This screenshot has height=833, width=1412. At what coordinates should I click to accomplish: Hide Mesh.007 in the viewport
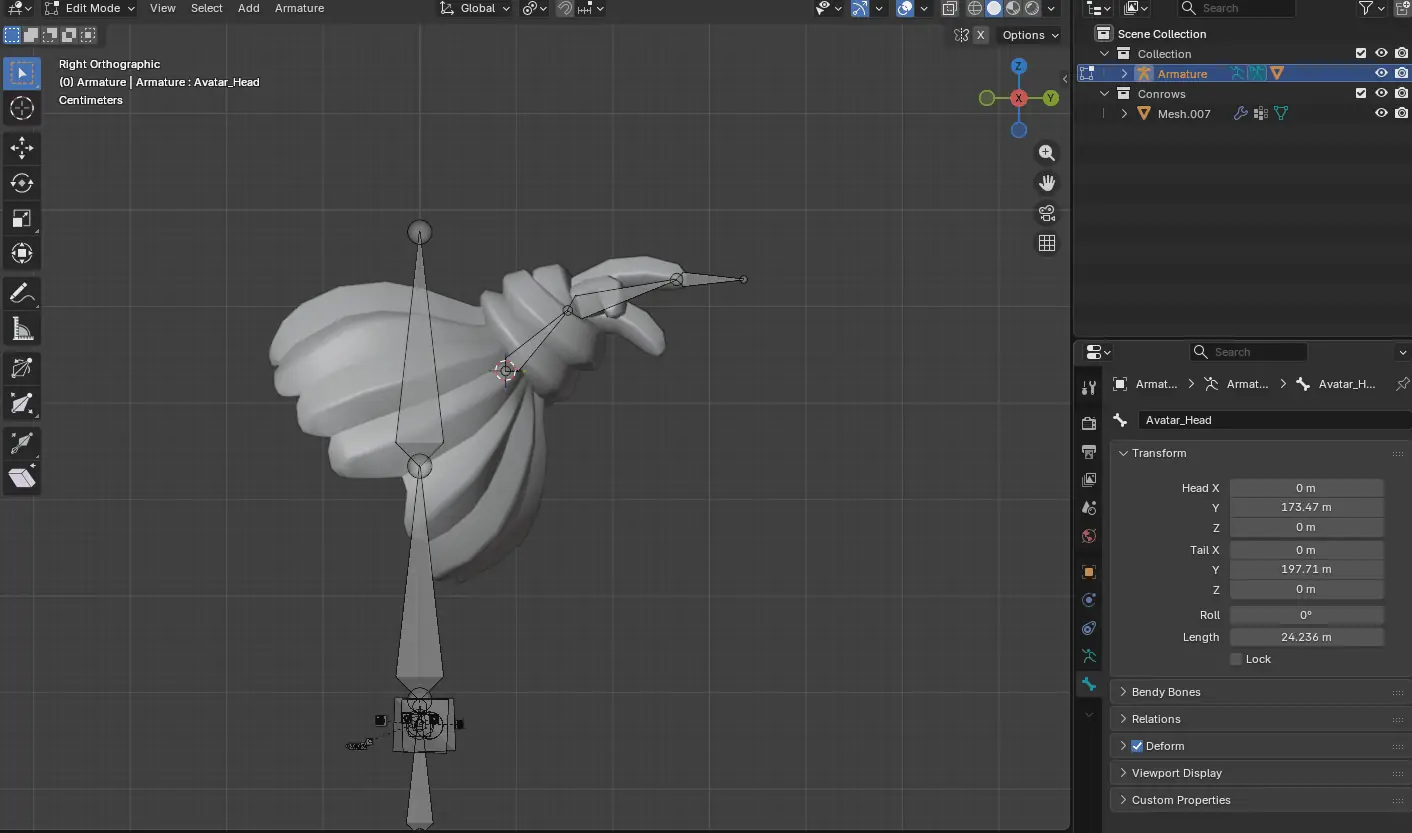1381,113
